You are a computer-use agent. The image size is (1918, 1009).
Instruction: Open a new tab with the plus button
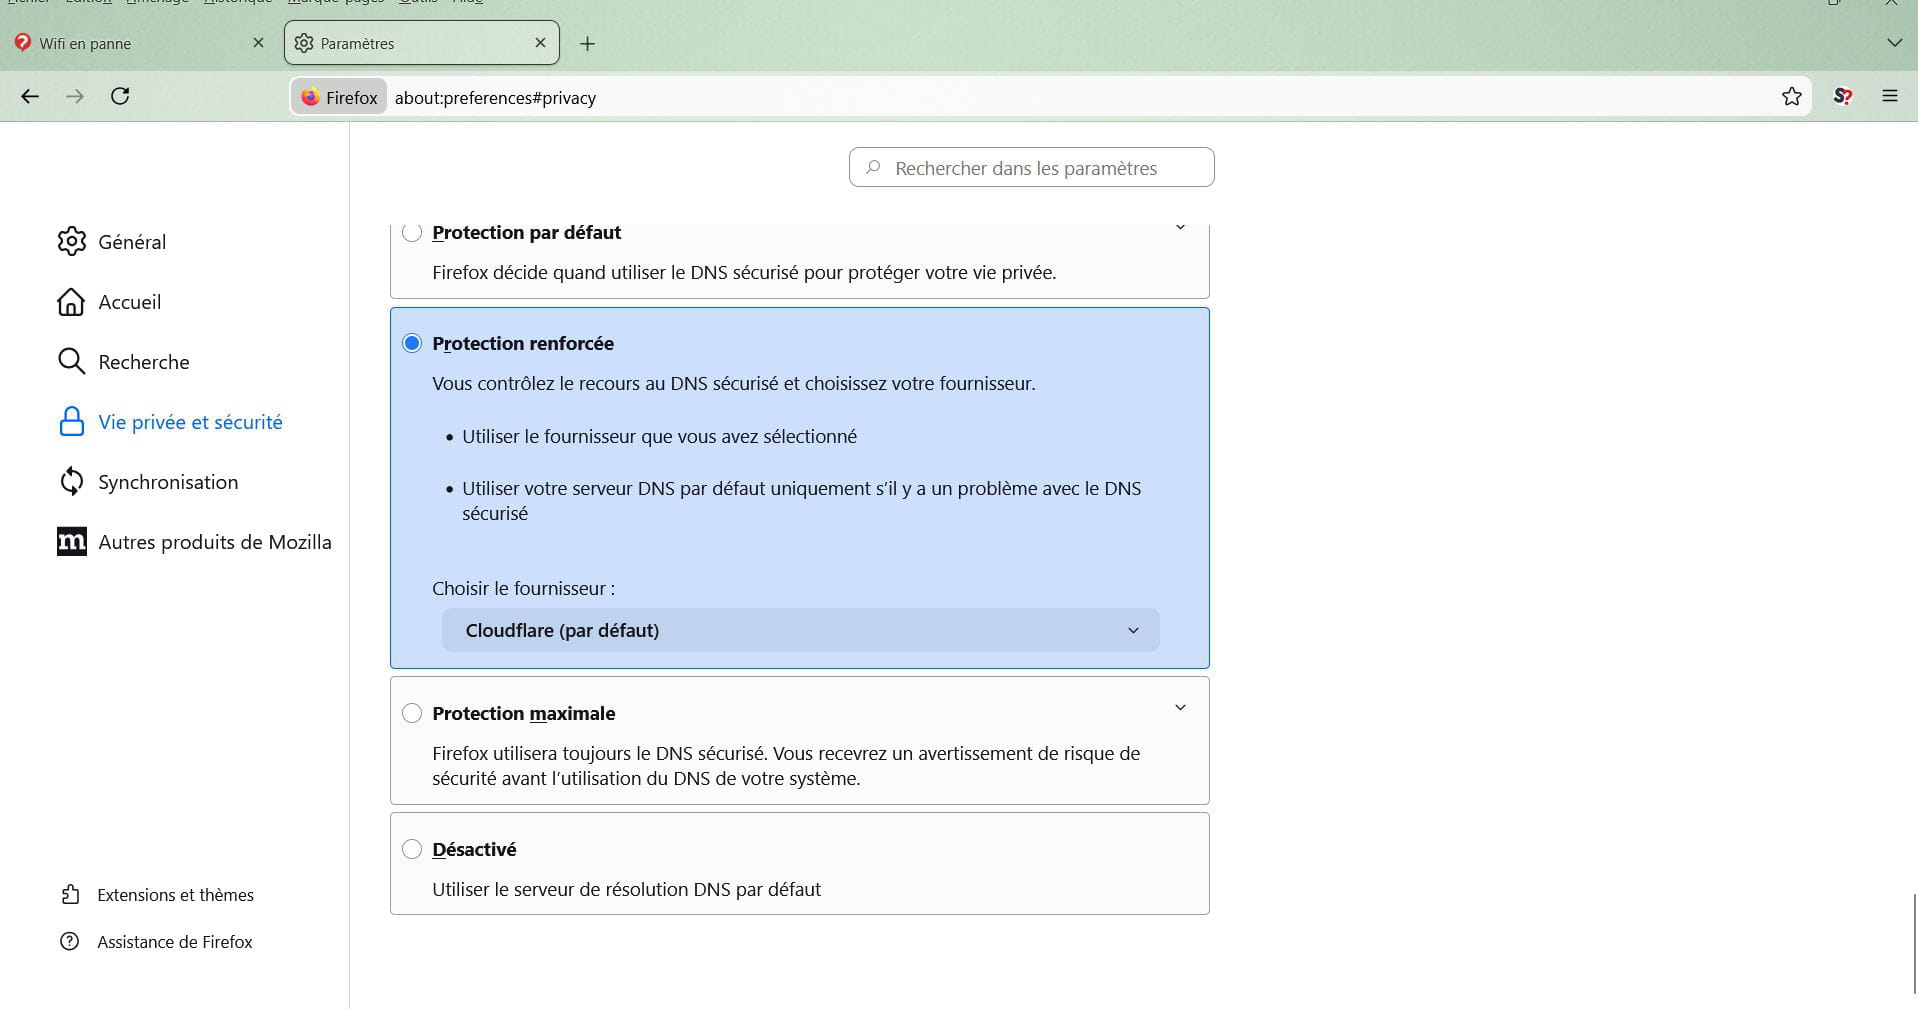(x=587, y=44)
